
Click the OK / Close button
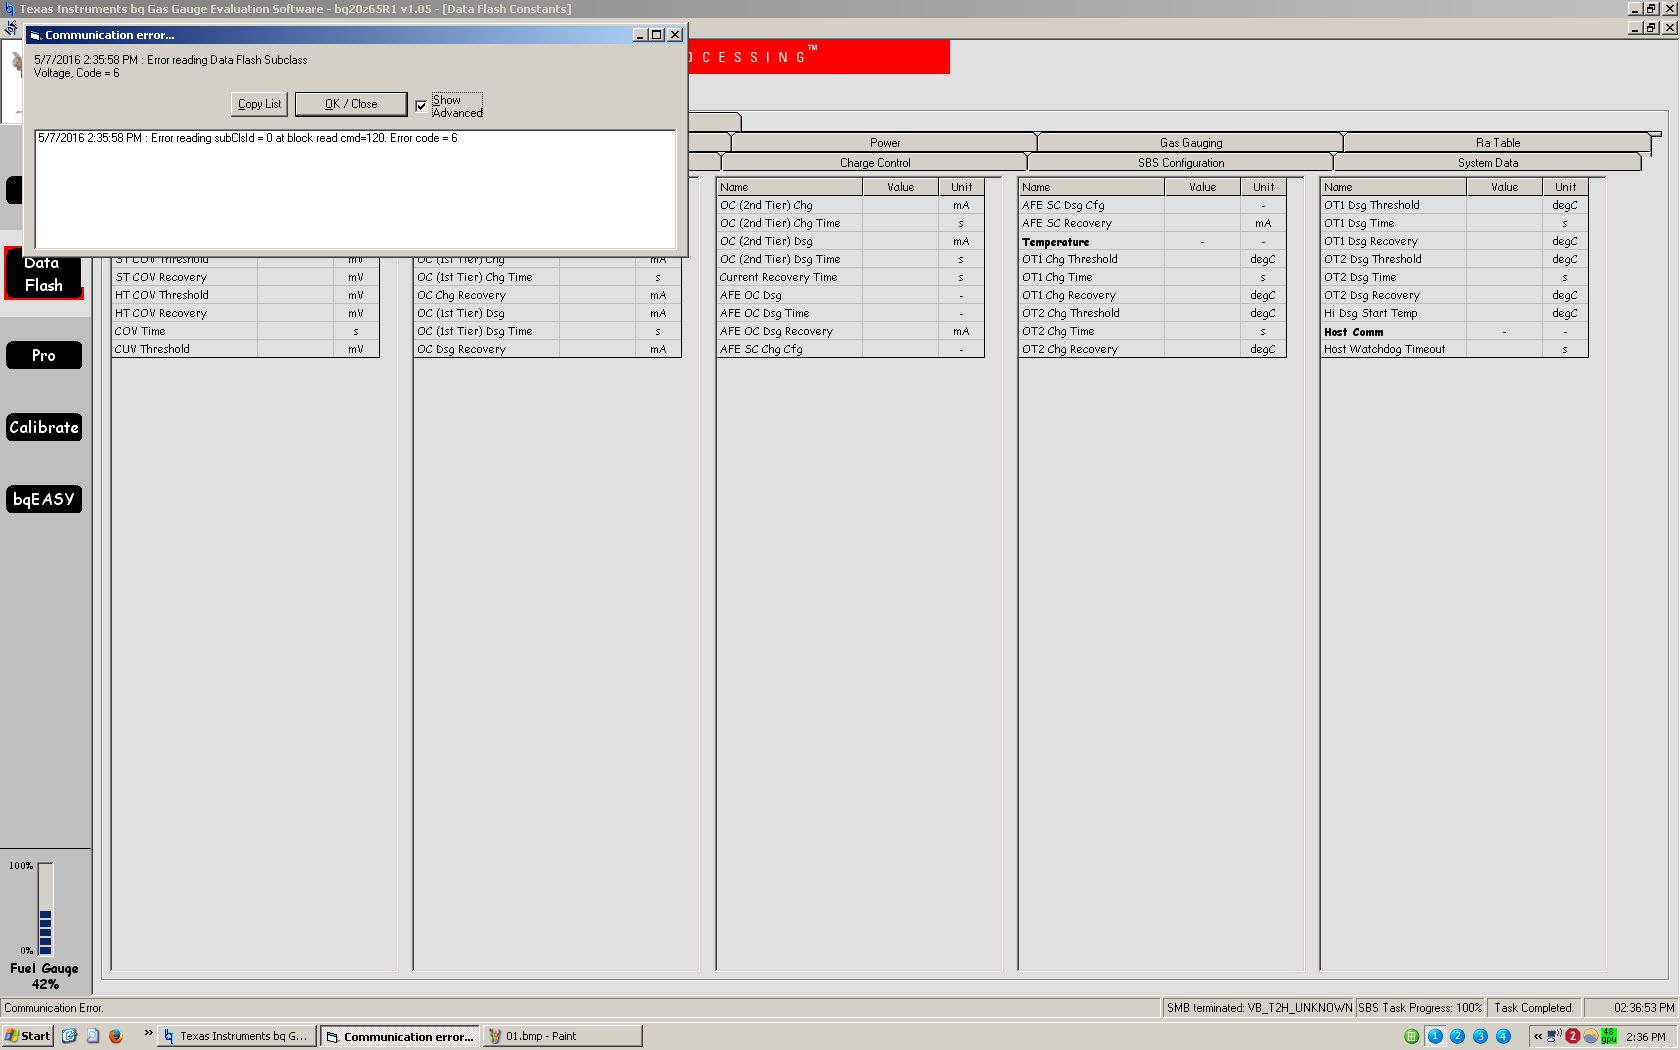(x=351, y=104)
